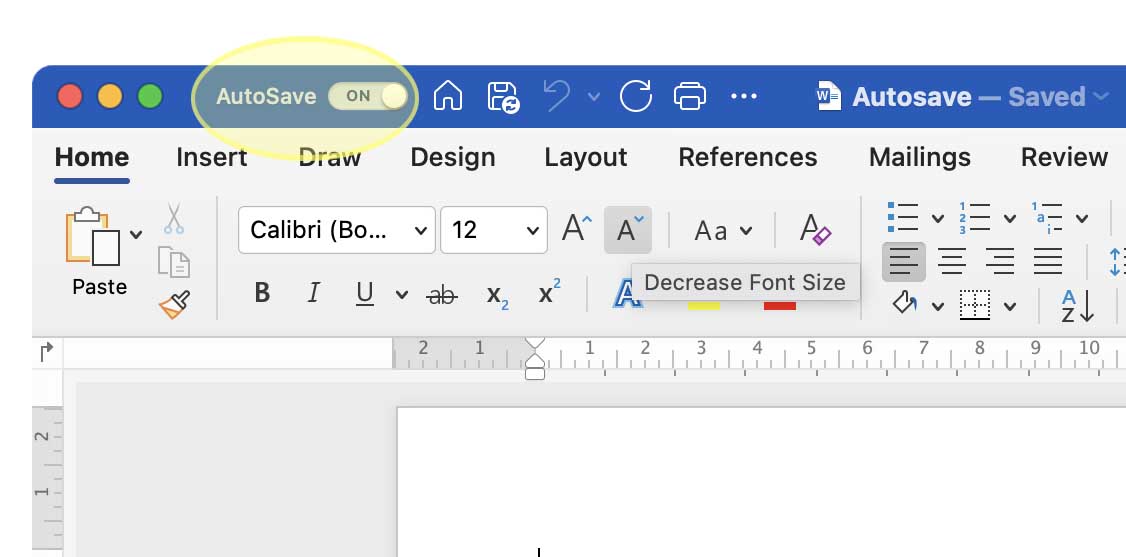Screen dimensions: 1126x557
Task: Click the Borders grid icon
Action: (x=974, y=305)
